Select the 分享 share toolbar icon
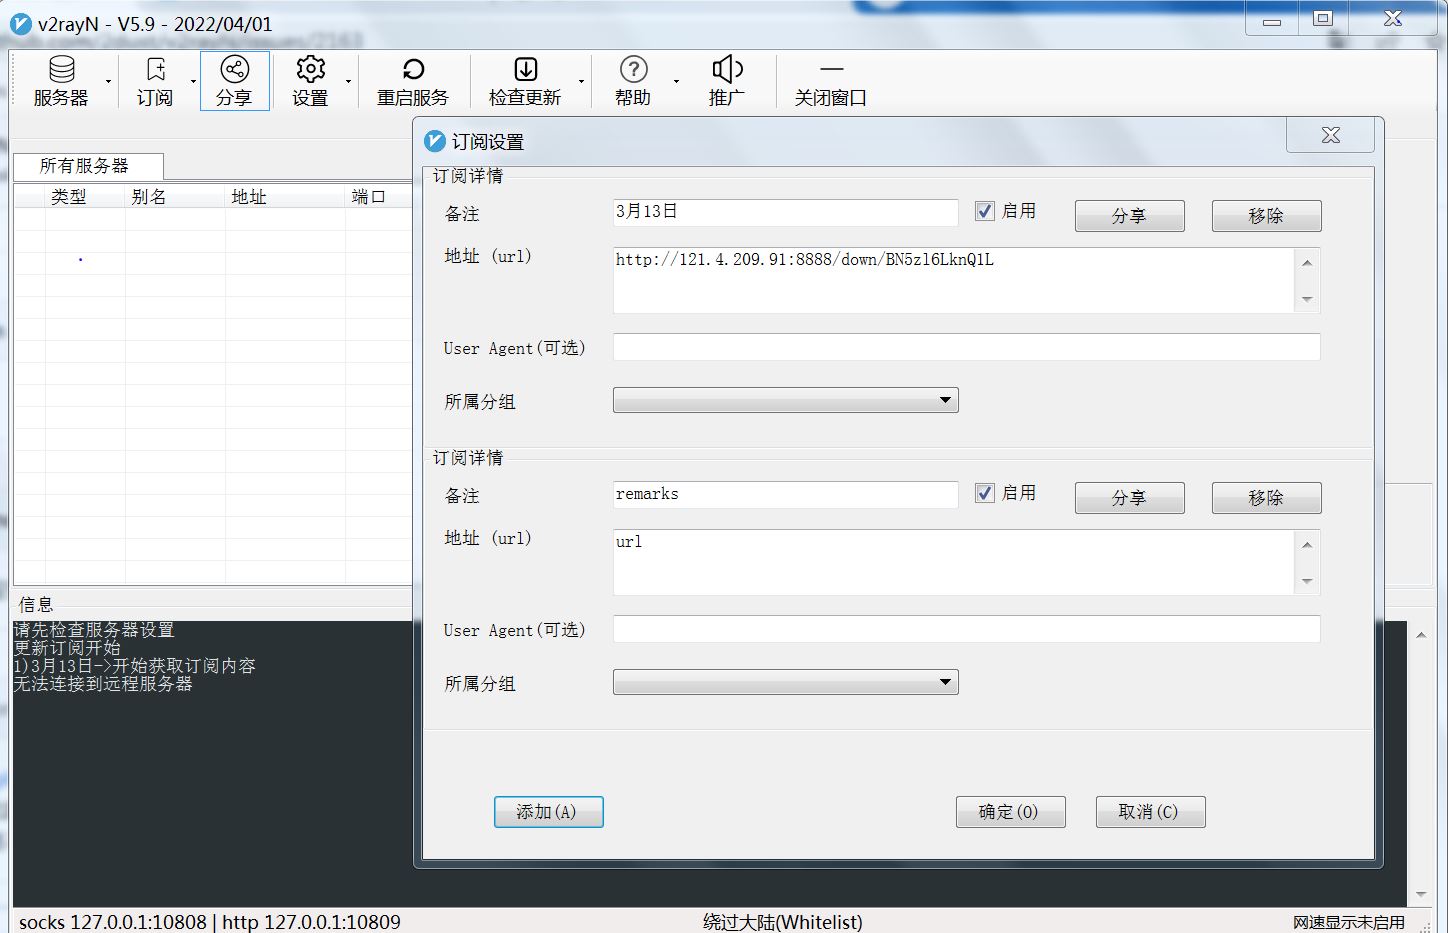The image size is (1448, 933). click(x=234, y=80)
